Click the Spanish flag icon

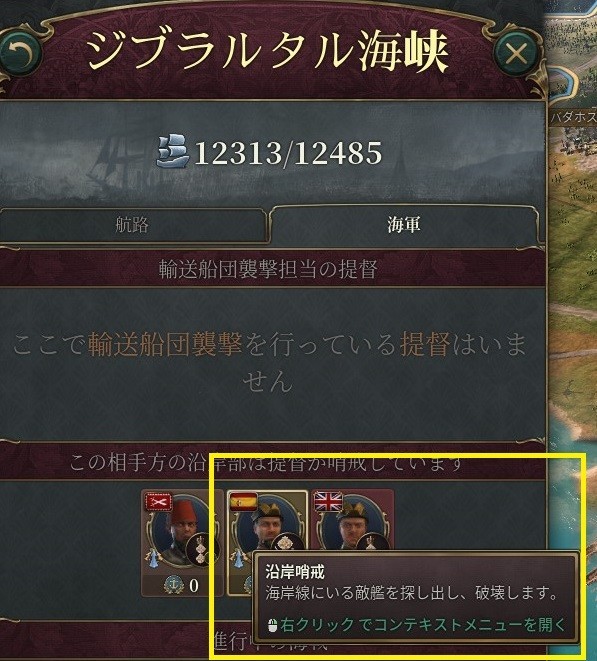[x=244, y=502]
